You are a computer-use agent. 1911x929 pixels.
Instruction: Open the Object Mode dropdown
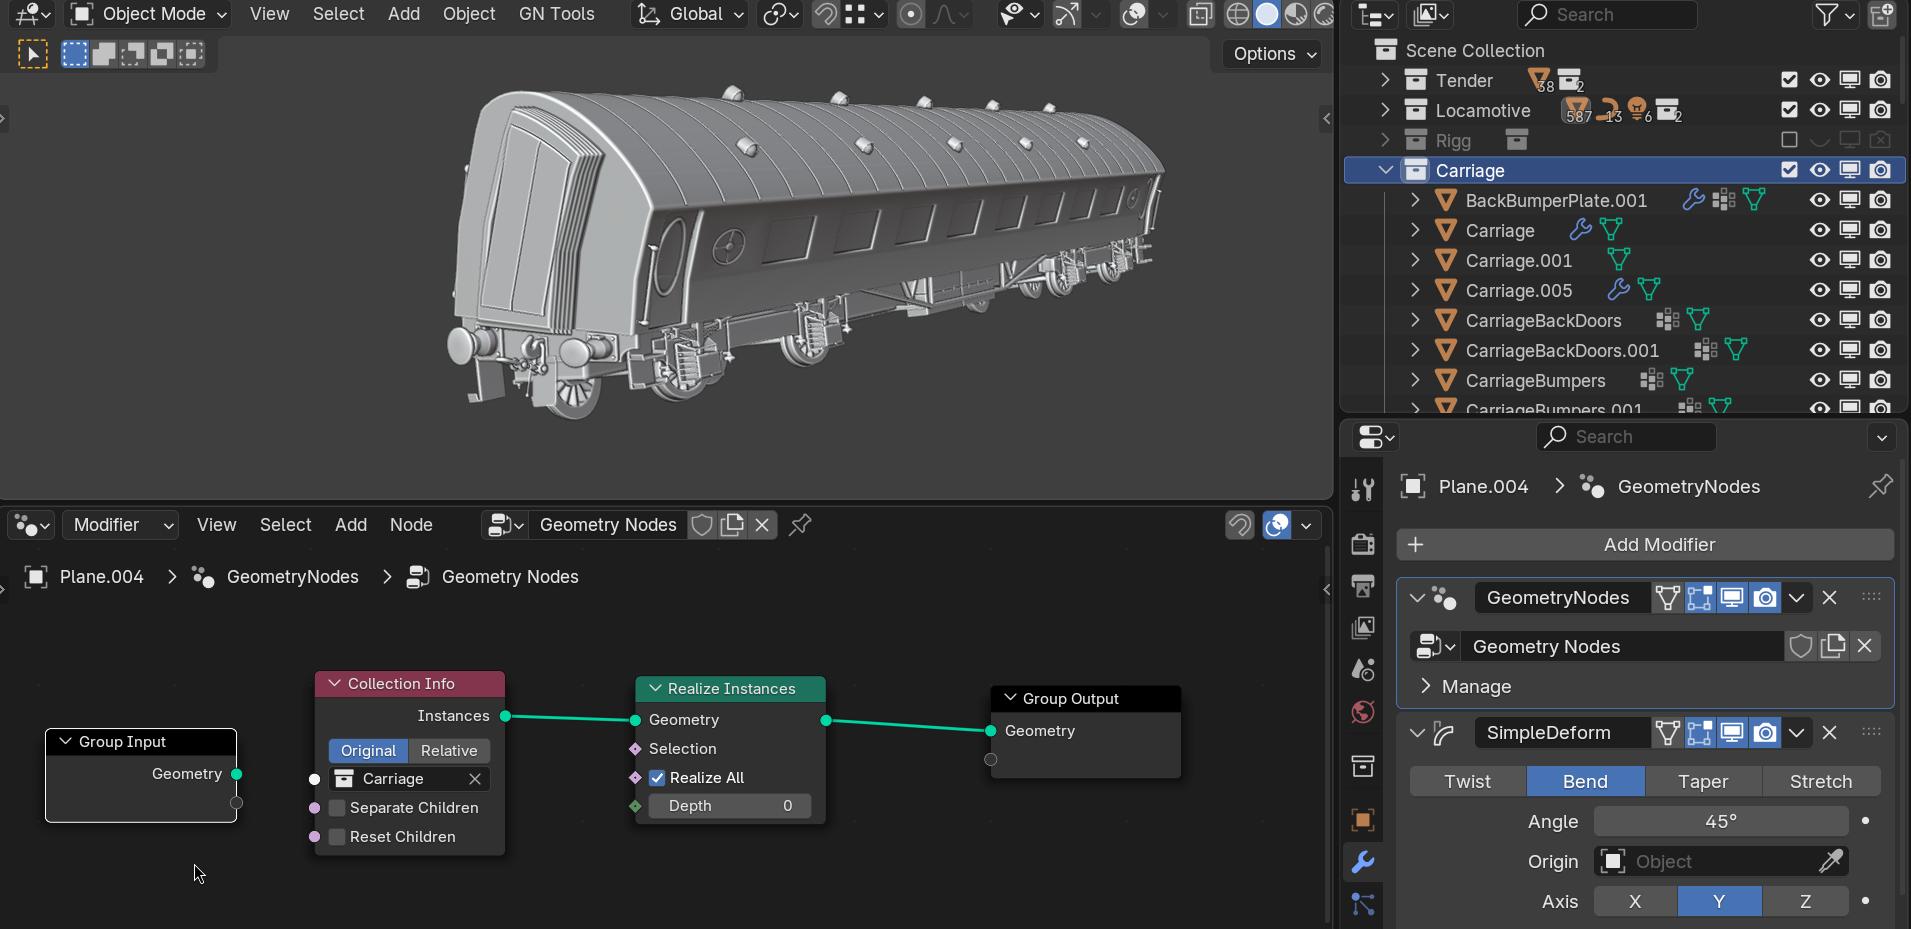click(x=150, y=14)
